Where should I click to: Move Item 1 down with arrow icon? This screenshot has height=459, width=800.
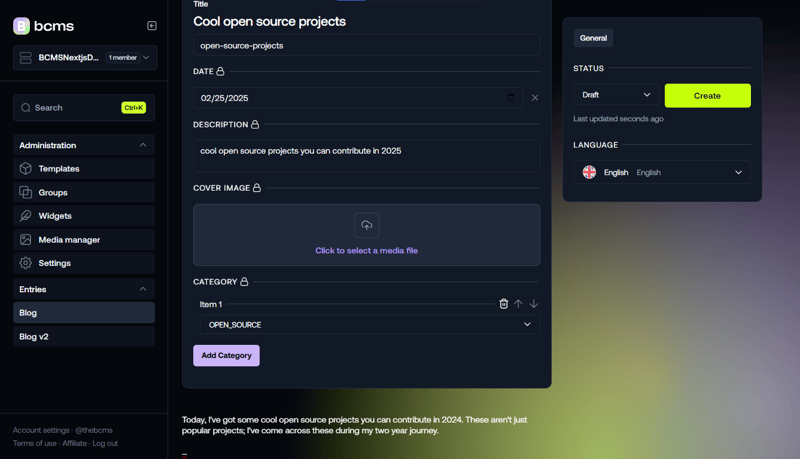point(534,304)
